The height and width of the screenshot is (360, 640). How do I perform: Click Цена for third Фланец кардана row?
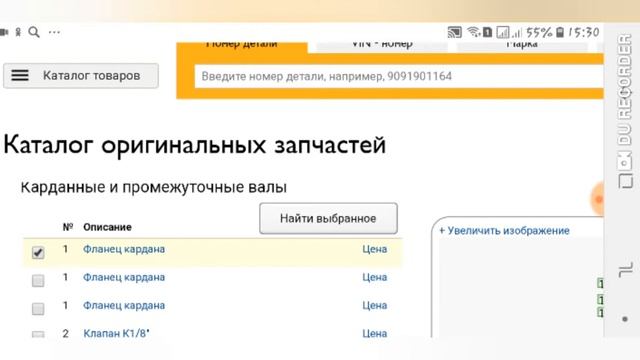tap(374, 305)
